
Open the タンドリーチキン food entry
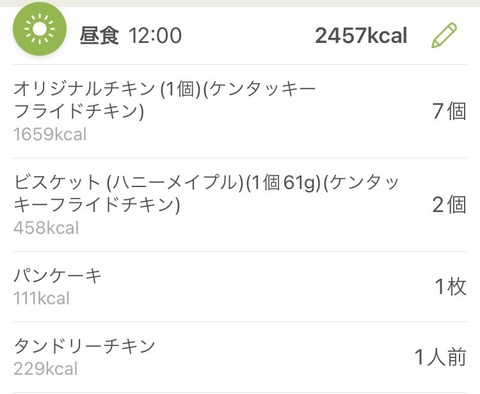pyautogui.click(x=240, y=357)
